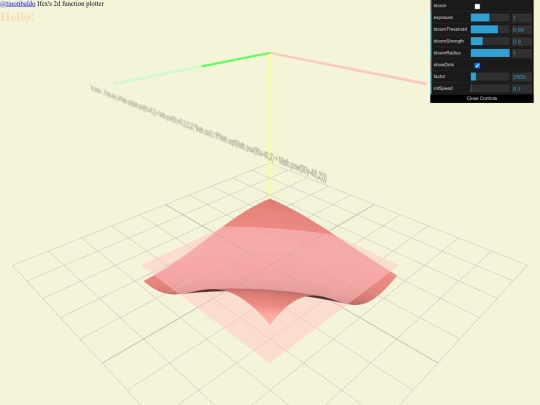Screen dimensions: 540x405
Task: Adjust the rotSpeed slider
Action: point(490,89)
